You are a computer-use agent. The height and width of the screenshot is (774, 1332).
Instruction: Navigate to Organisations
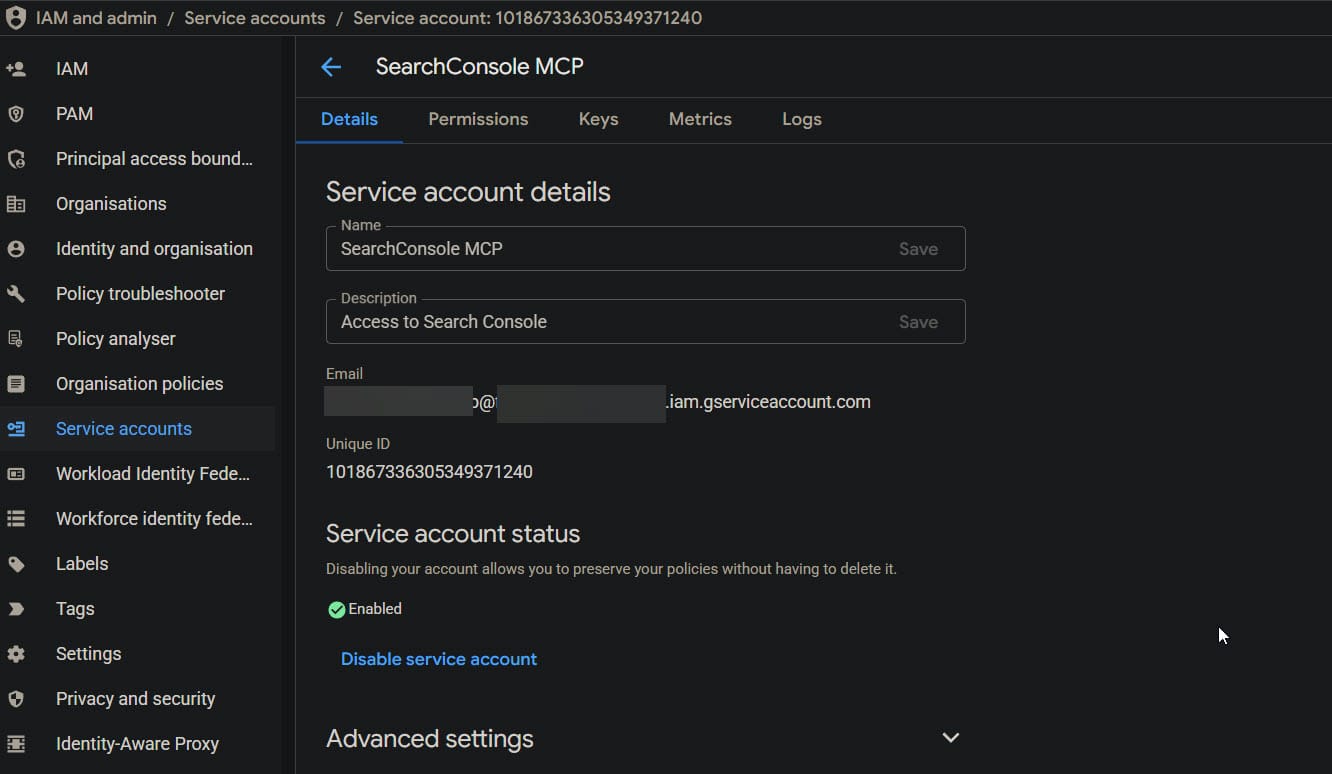[x=111, y=203]
